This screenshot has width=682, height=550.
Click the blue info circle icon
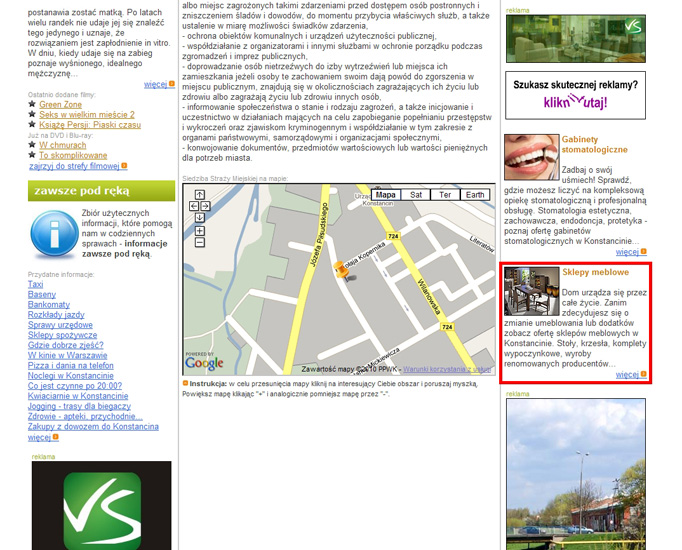tap(54, 233)
